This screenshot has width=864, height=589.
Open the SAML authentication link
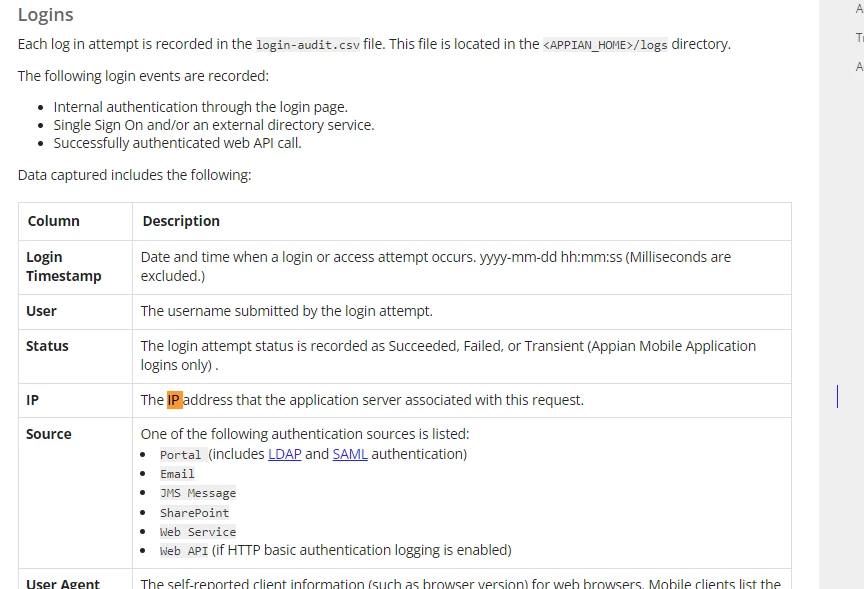[x=350, y=454]
